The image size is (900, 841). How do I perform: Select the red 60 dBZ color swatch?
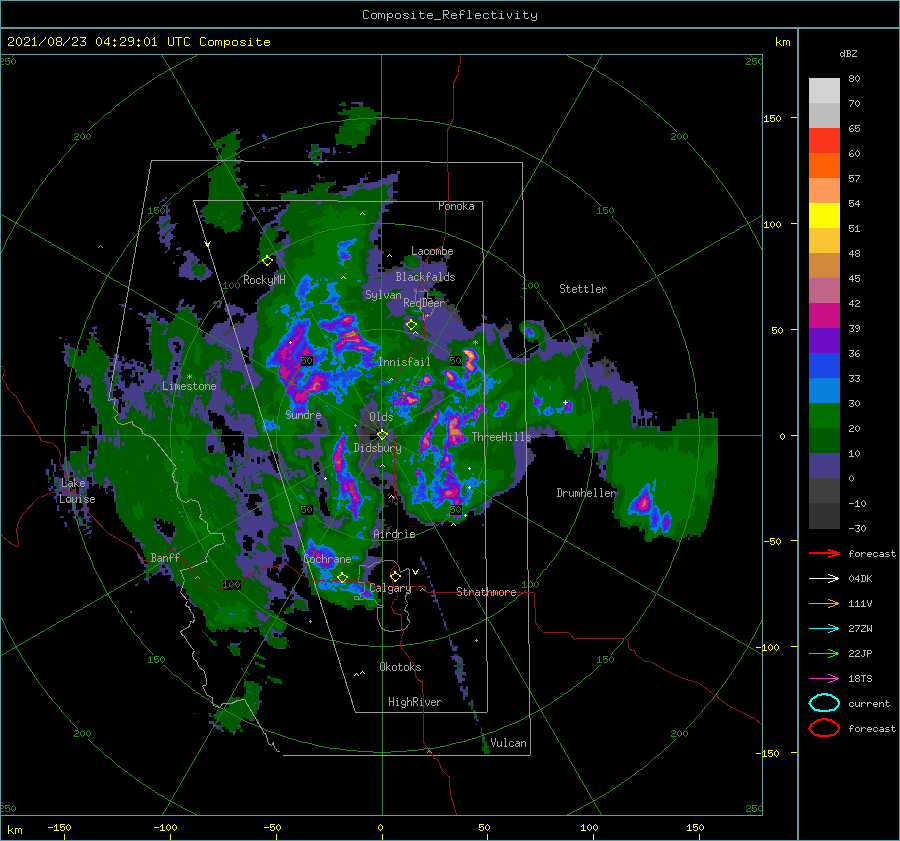point(824,141)
